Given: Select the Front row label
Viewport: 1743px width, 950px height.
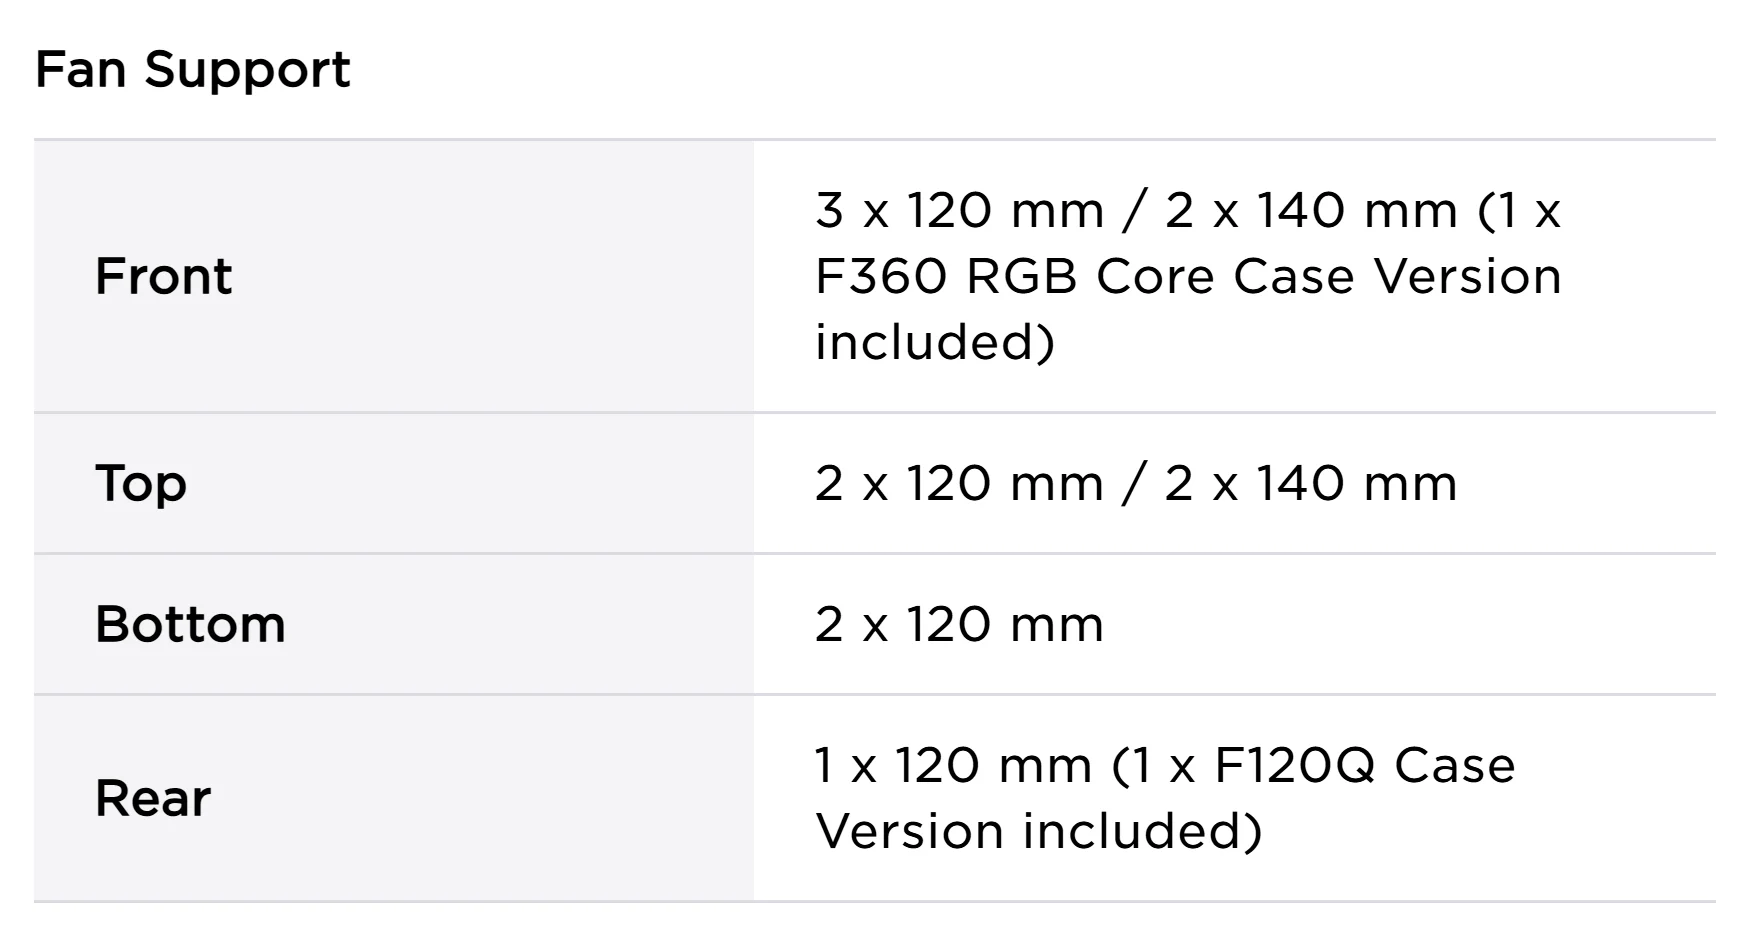Looking at the screenshot, I should coord(164,276).
